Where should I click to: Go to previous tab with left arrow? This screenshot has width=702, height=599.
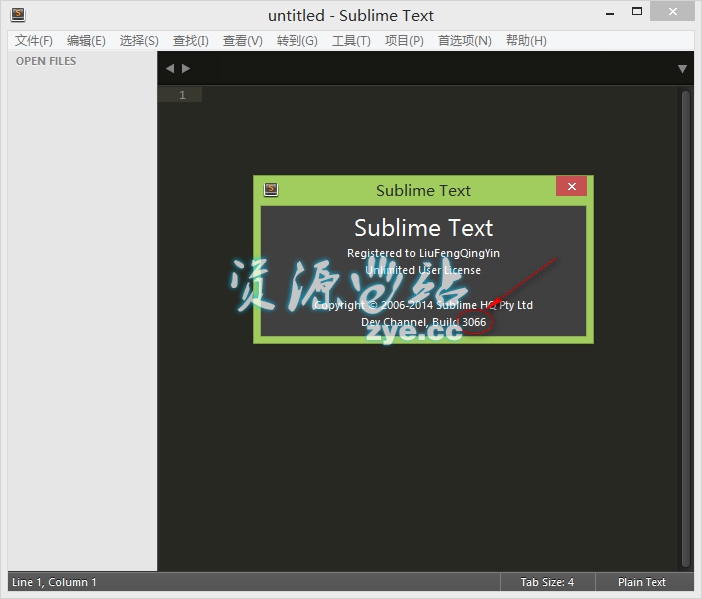point(170,68)
